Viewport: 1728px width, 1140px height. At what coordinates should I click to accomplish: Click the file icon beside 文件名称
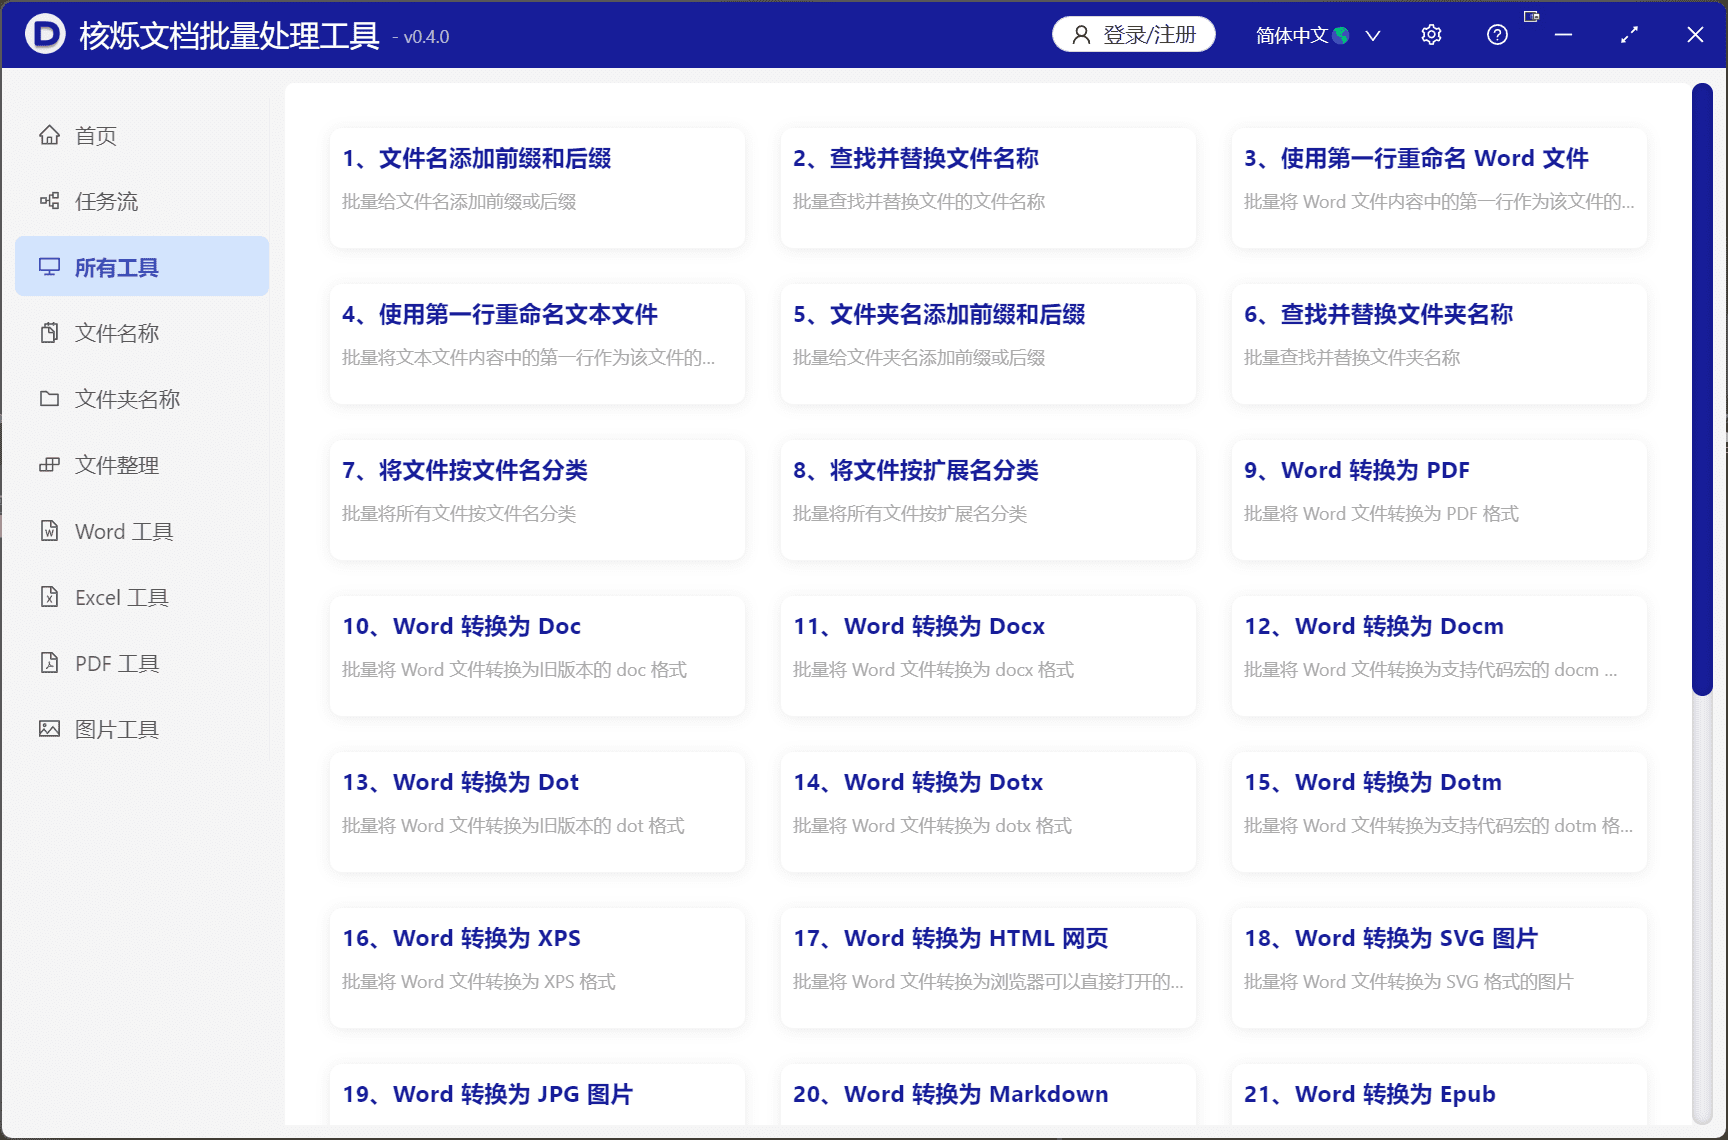coord(49,333)
